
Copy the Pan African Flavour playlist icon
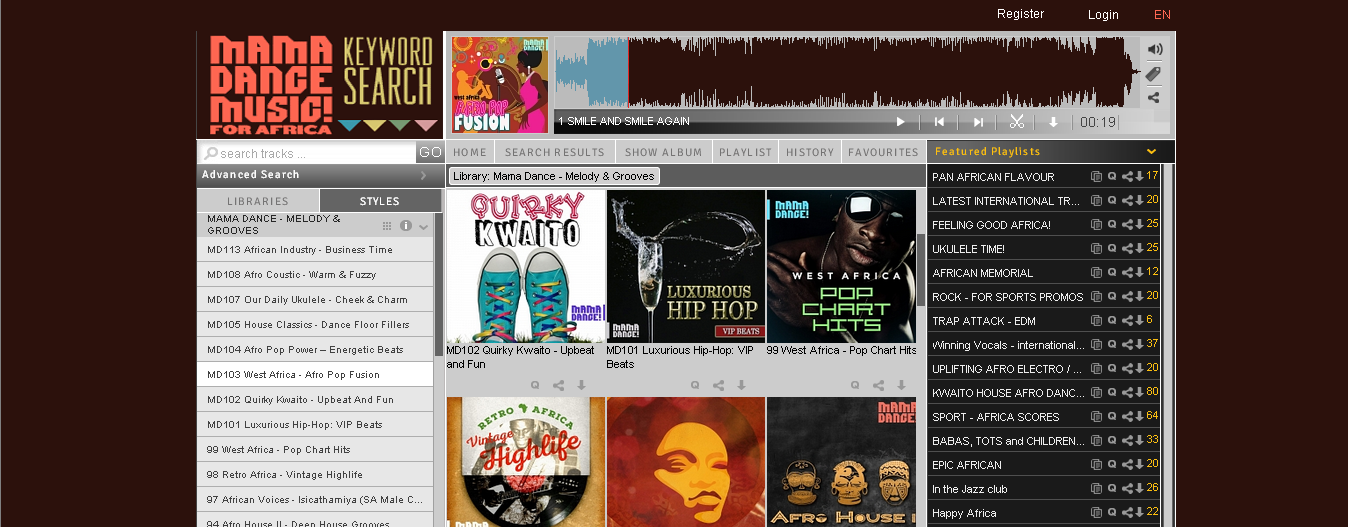(1096, 176)
